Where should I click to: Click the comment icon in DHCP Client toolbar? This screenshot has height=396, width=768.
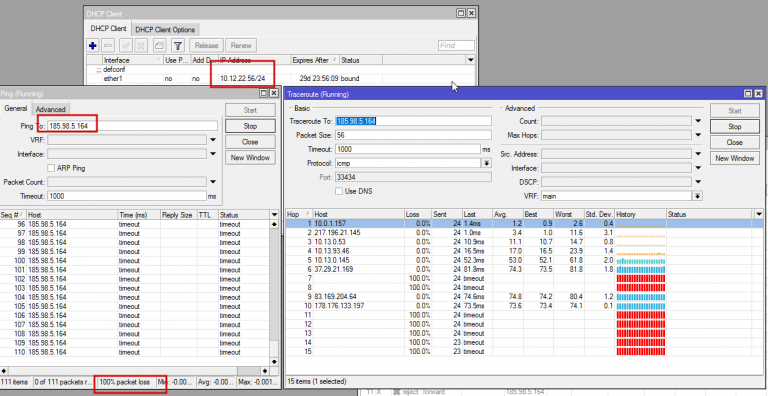click(x=159, y=46)
